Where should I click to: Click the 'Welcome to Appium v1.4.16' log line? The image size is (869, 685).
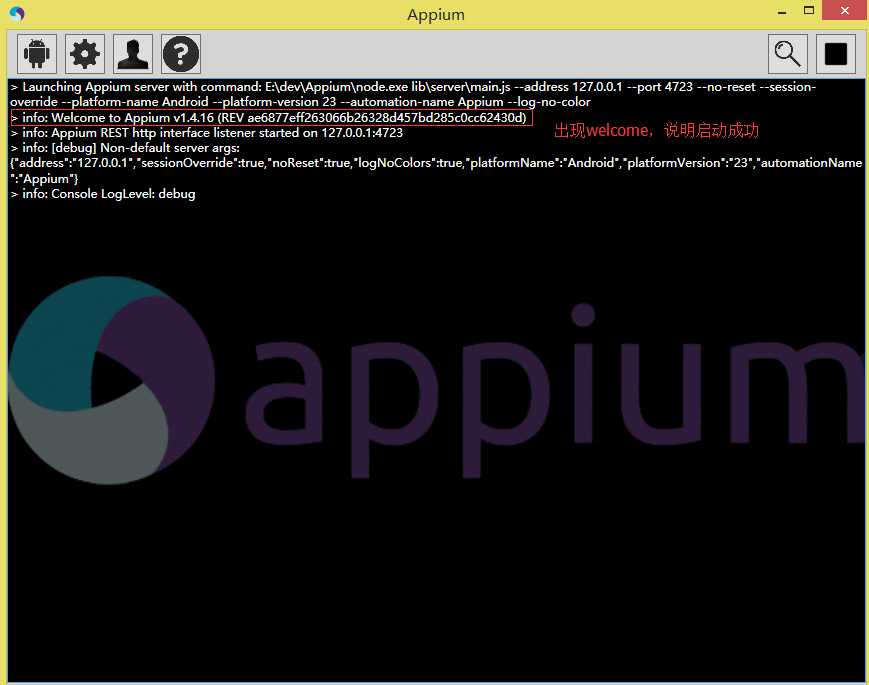pyautogui.click(x=268, y=117)
